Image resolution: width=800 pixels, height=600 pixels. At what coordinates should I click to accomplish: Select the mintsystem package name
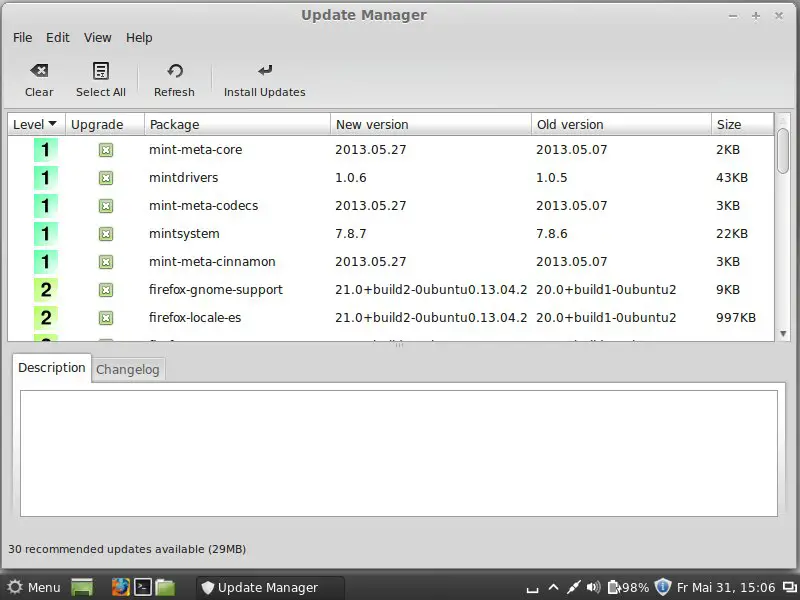[x=184, y=234]
